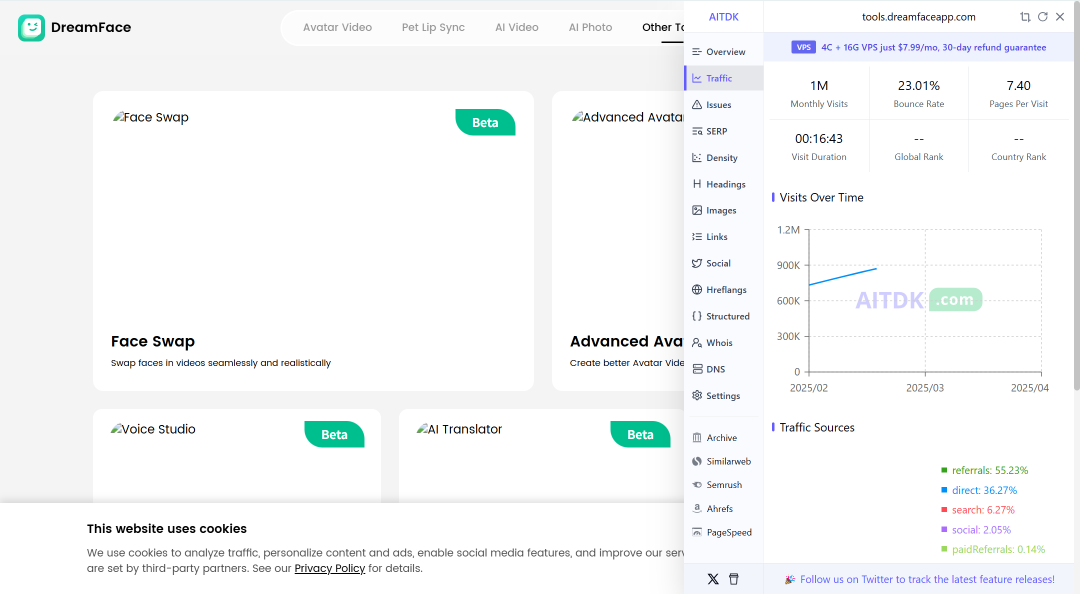Open the Whois section

point(724,342)
